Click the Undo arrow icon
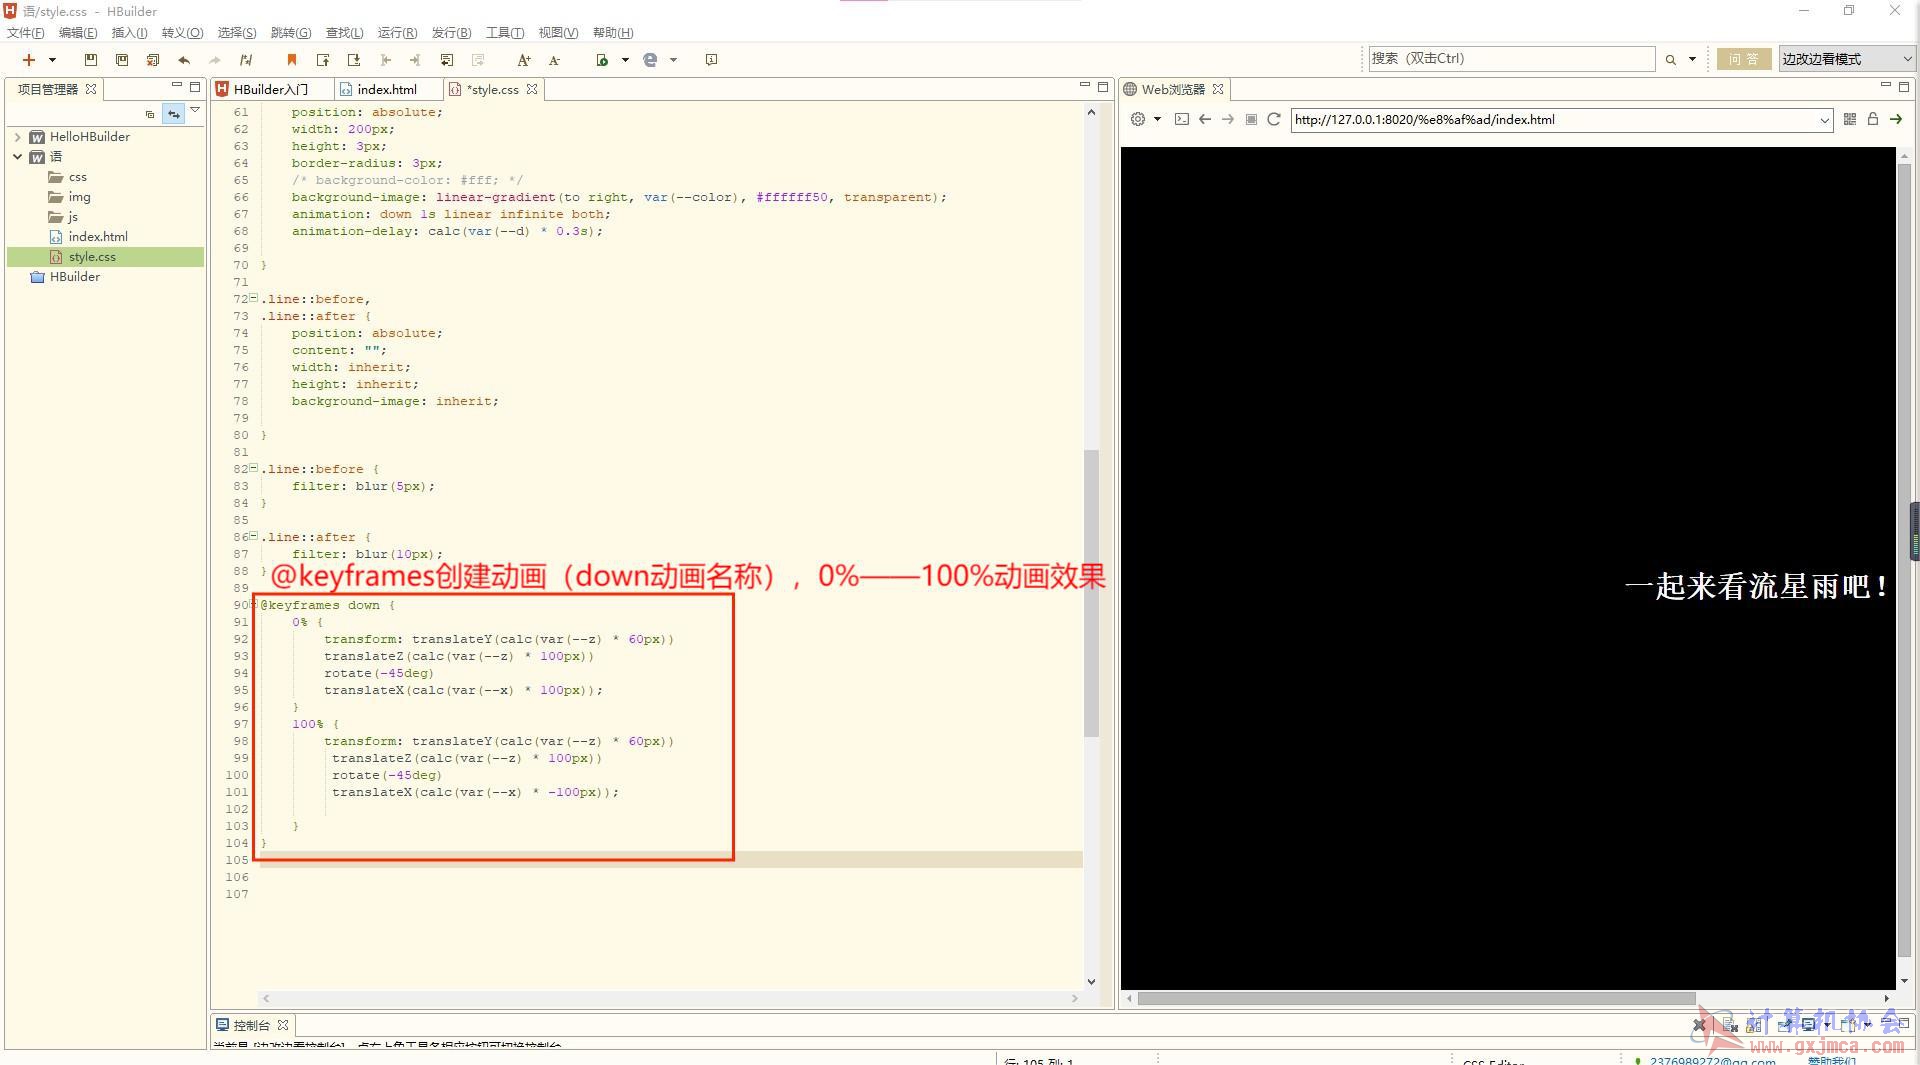The height and width of the screenshot is (1065, 1920). tap(184, 60)
